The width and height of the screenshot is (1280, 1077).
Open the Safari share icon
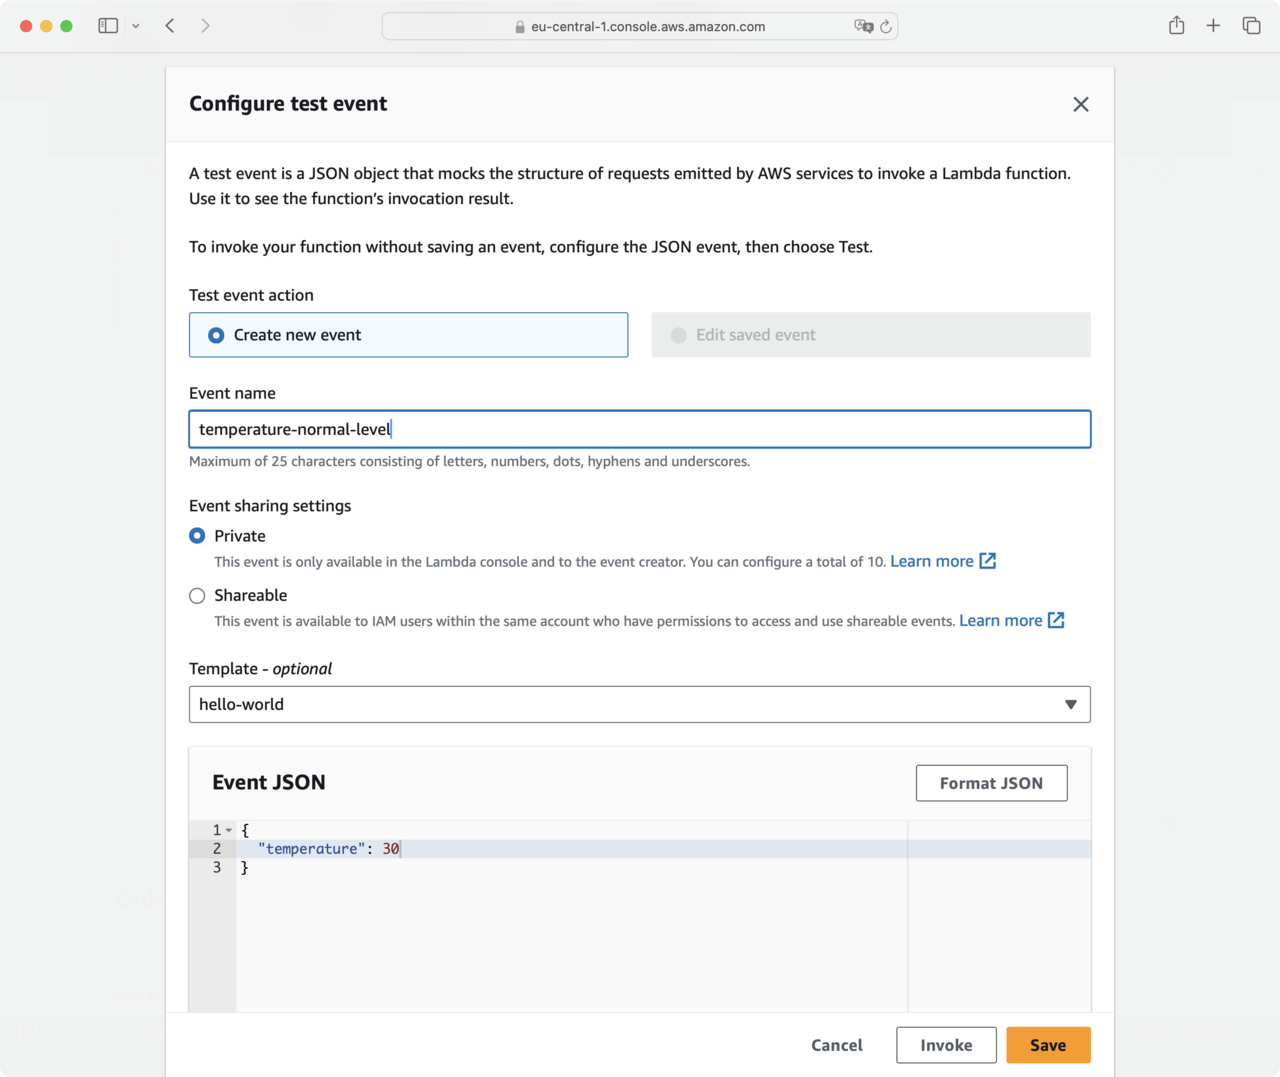(x=1176, y=26)
